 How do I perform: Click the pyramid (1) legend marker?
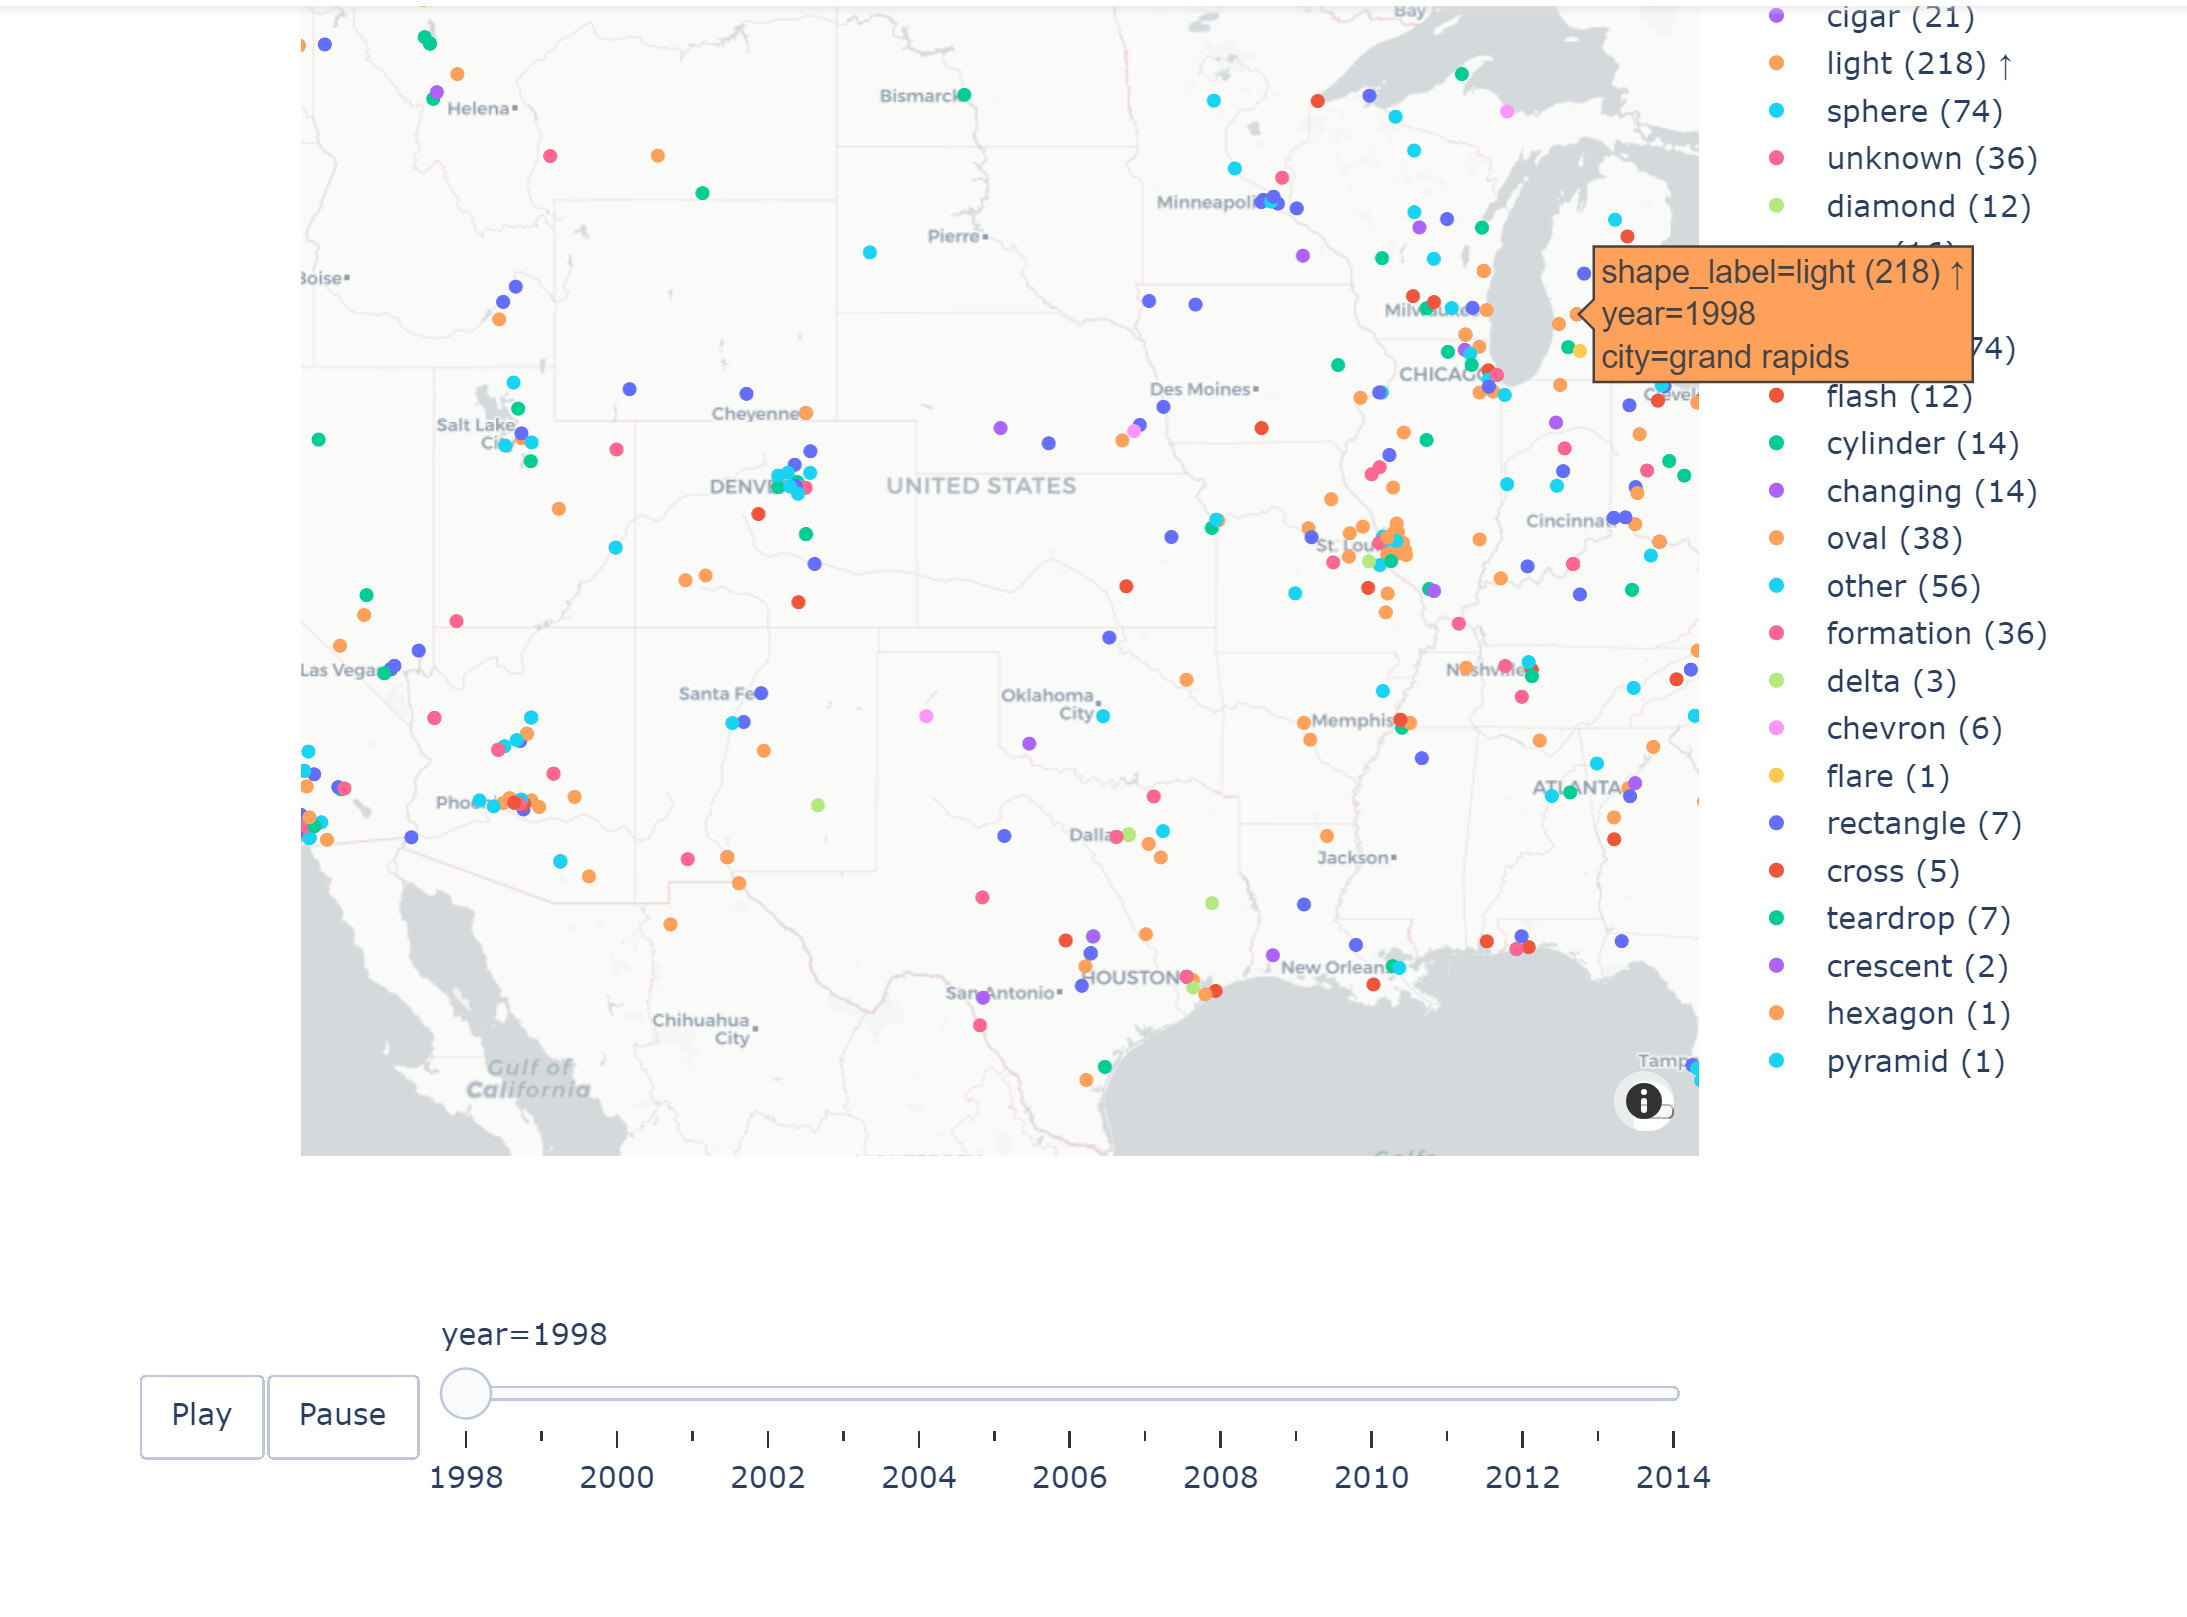click(x=1776, y=1061)
